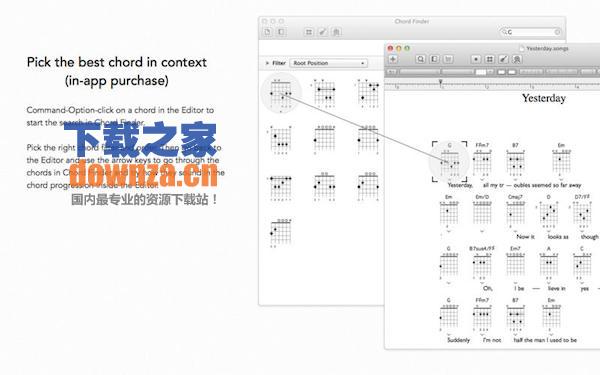Click the song title "Yesterday"
This screenshot has height=375, width=600.
click(544, 98)
